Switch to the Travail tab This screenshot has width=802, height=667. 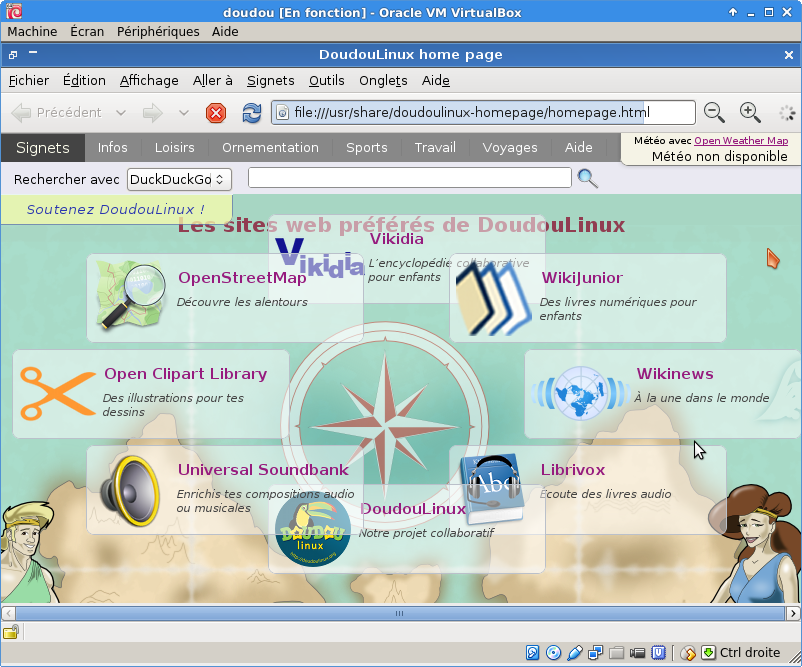coord(435,148)
